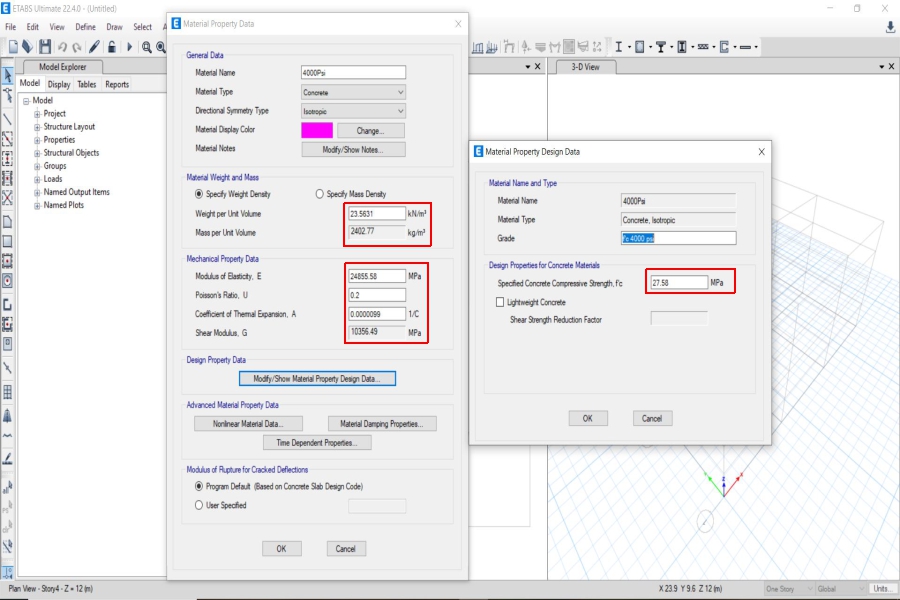
Task: Click the I-section steel frame design icon
Action: (619, 47)
